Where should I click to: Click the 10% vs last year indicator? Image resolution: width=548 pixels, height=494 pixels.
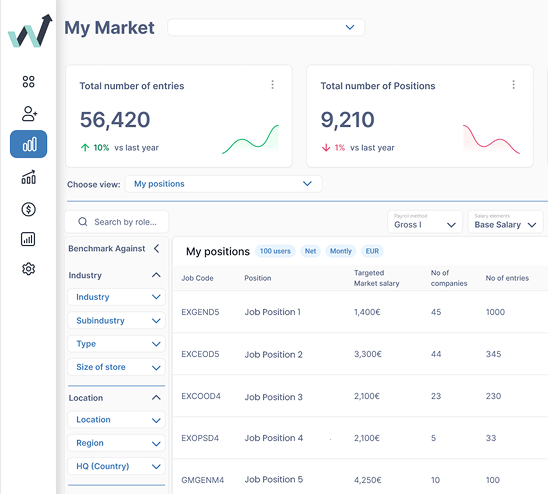120,148
